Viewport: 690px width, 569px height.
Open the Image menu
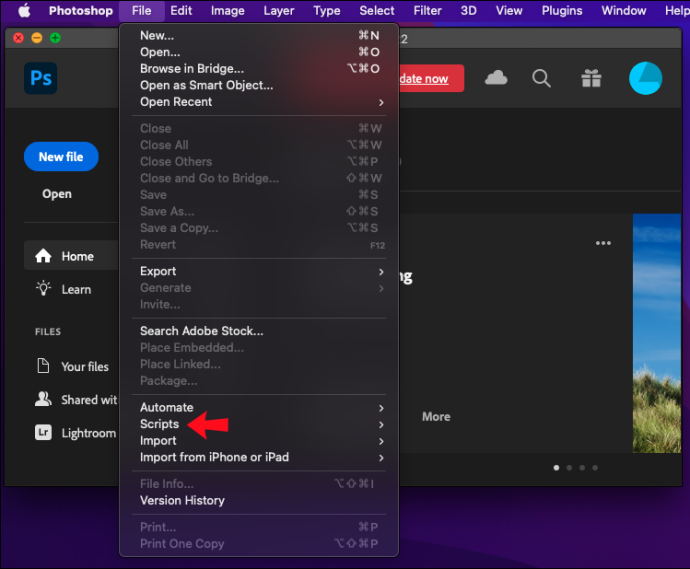(x=228, y=11)
